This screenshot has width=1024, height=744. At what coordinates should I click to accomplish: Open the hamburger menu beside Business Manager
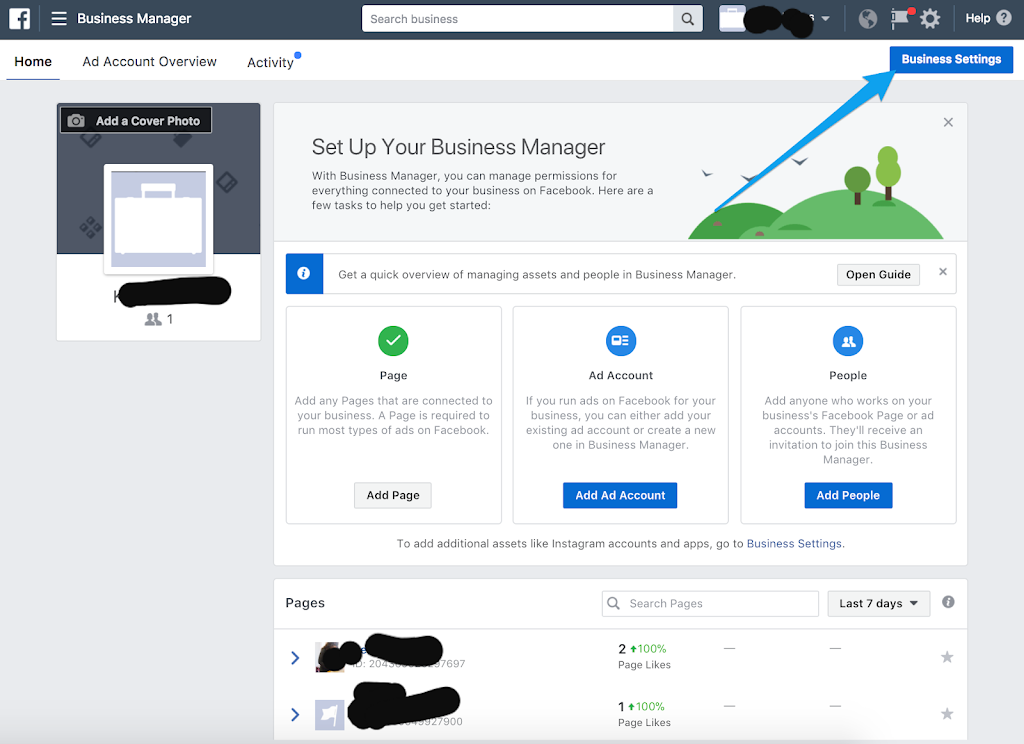point(59,18)
